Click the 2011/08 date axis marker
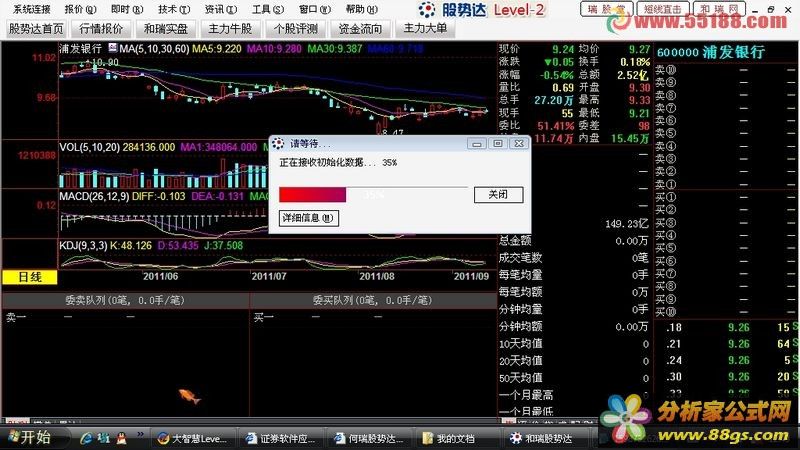The image size is (800, 450). coord(377,276)
